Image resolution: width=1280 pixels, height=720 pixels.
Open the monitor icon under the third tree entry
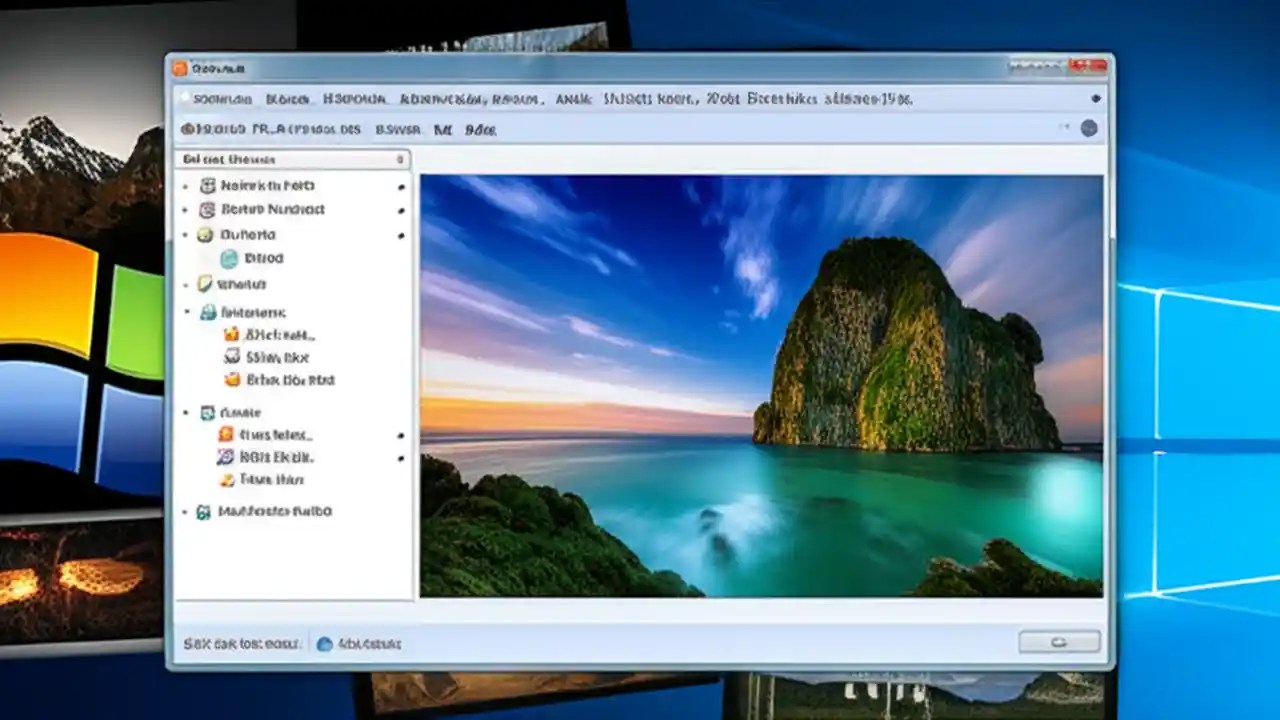pyautogui.click(x=231, y=258)
